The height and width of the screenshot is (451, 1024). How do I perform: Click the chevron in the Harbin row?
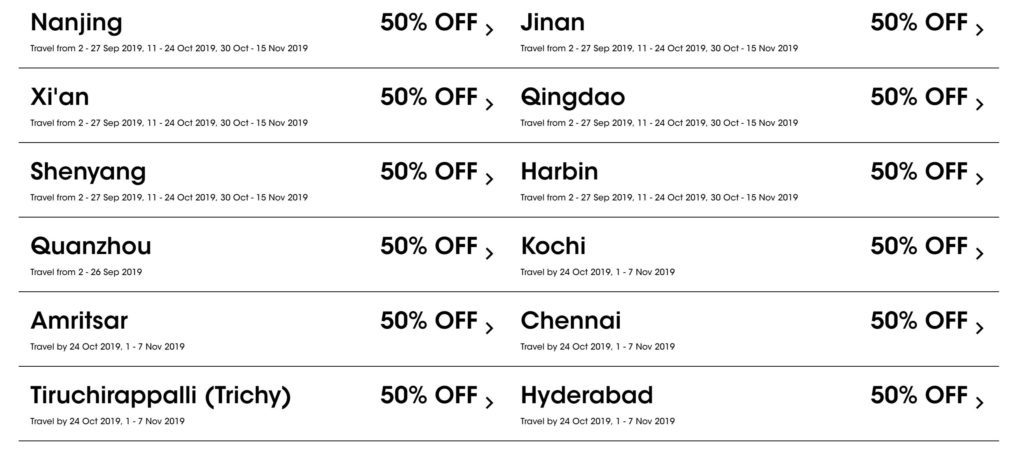coord(979,179)
